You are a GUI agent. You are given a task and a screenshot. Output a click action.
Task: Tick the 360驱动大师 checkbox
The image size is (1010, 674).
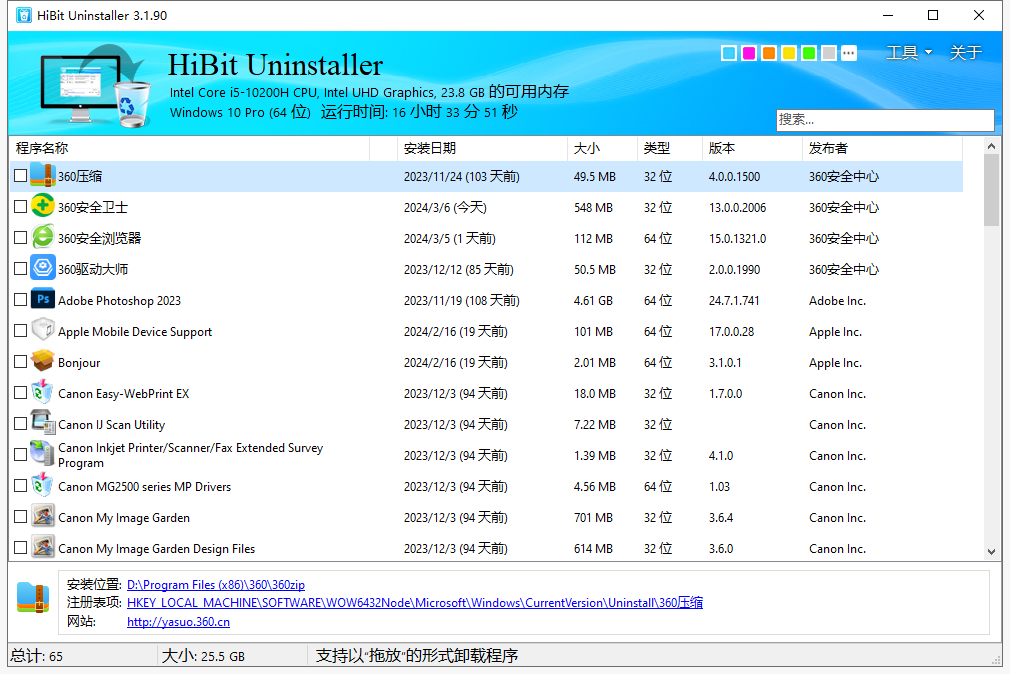tap(20, 268)
